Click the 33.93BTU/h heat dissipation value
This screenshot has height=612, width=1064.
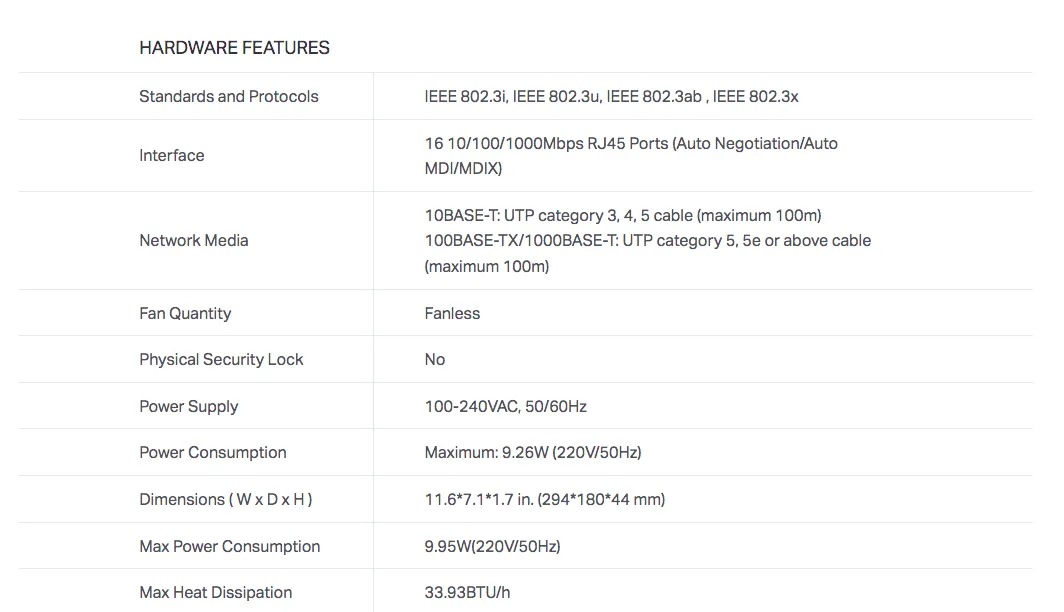click(467, 592)
